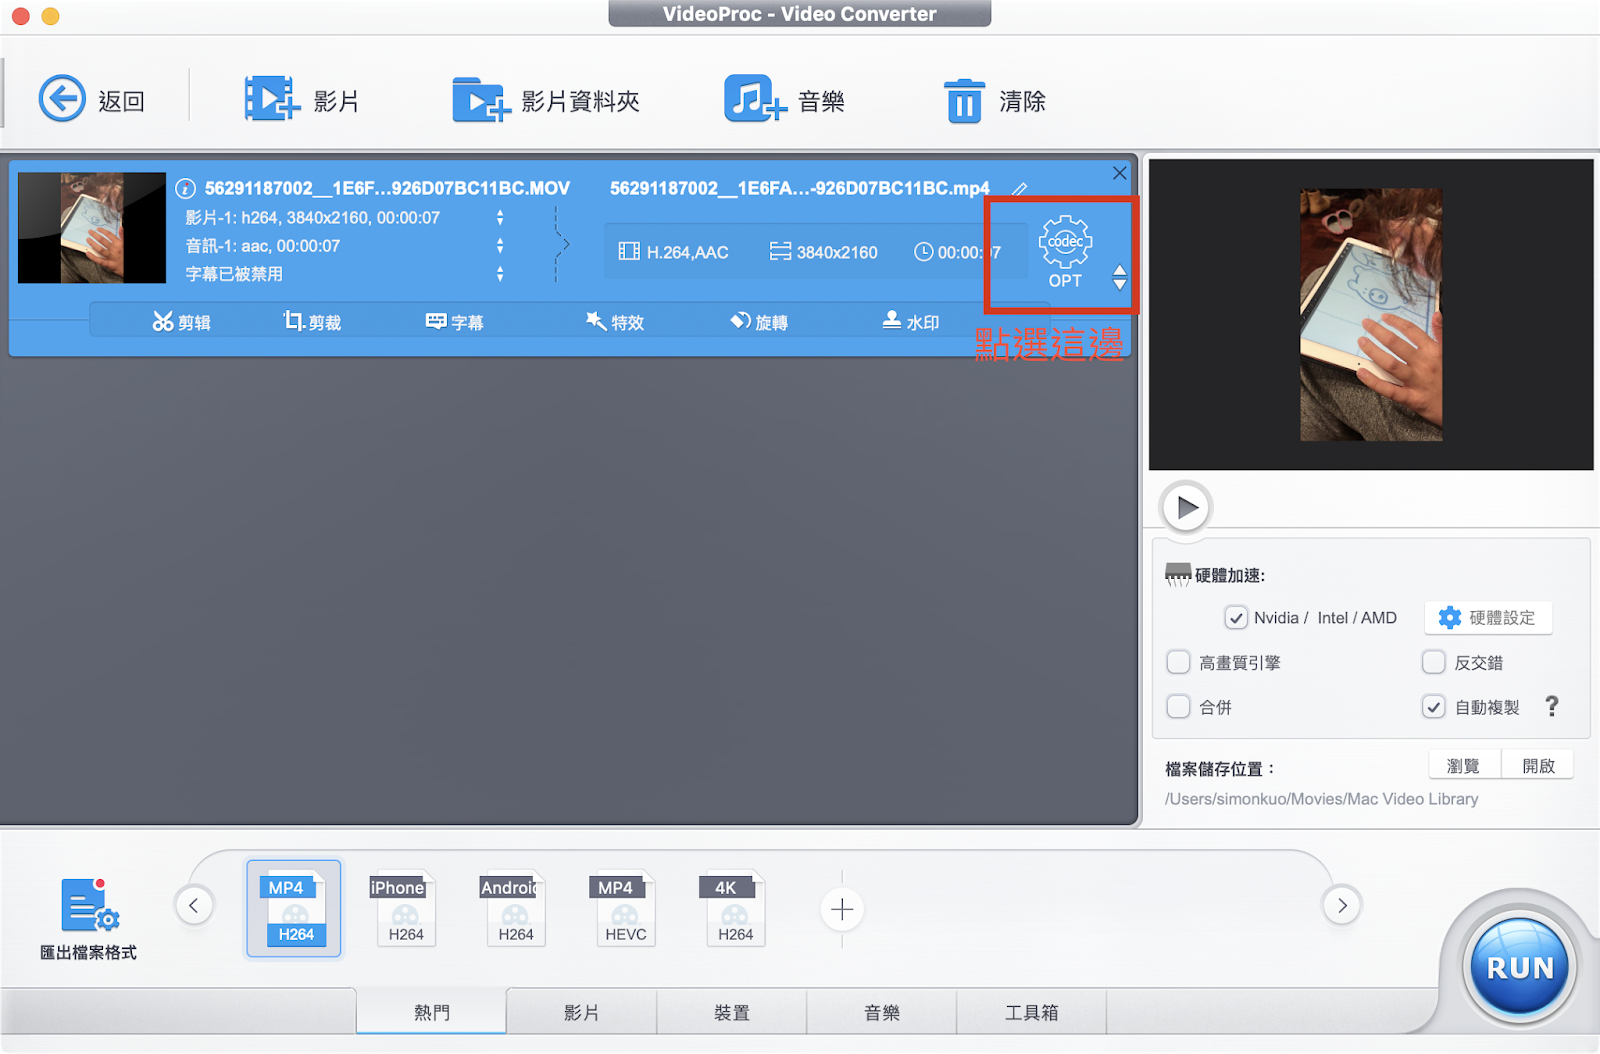1600x1054 pixels.
Task: Switch to the 熱門 tab
Action: coord(432,1012)
